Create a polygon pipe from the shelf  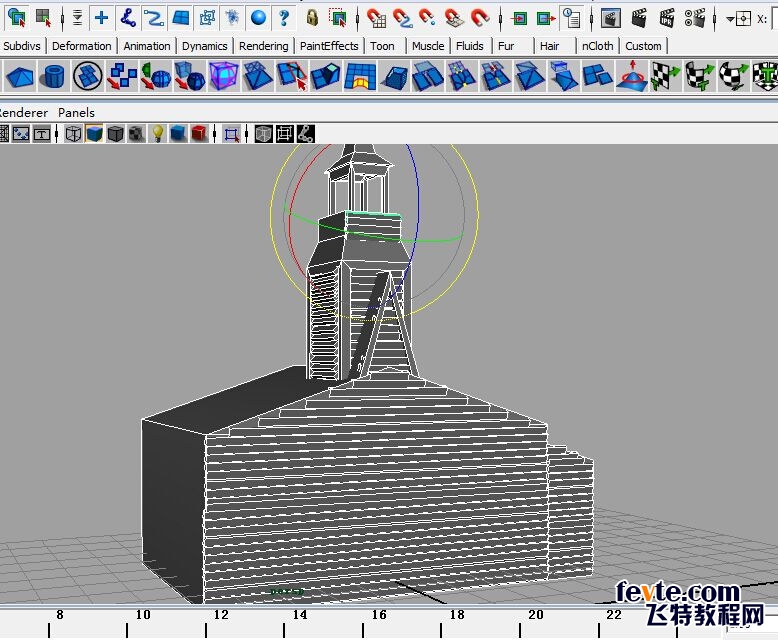click(54, 76)
